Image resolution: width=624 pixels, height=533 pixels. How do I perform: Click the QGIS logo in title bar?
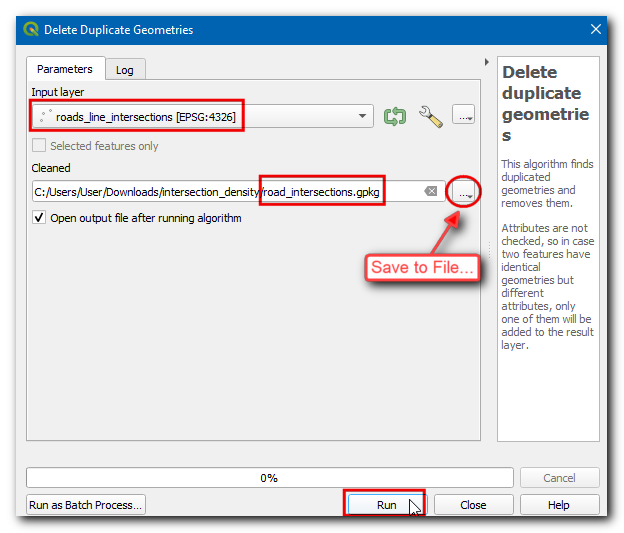point(30,30)
